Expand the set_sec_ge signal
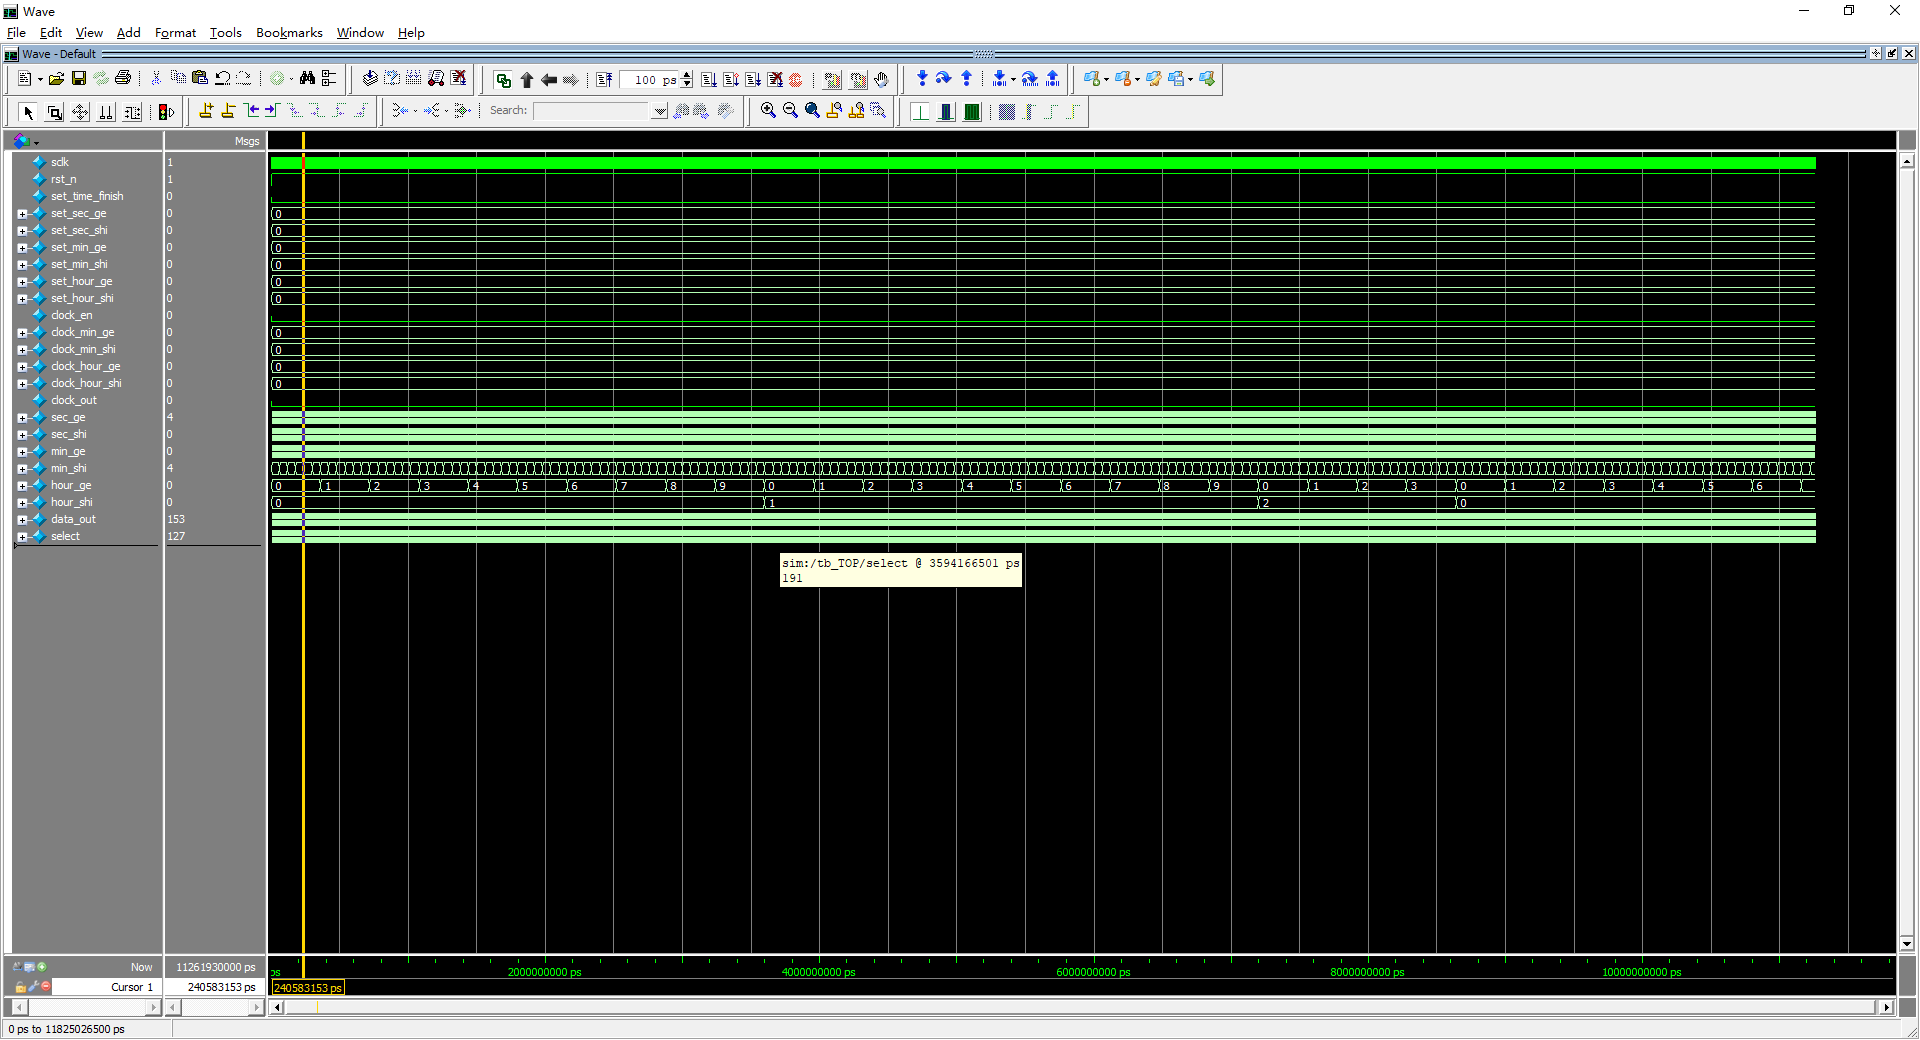This screenshot has height=1040, width=1920. point(22,214)
